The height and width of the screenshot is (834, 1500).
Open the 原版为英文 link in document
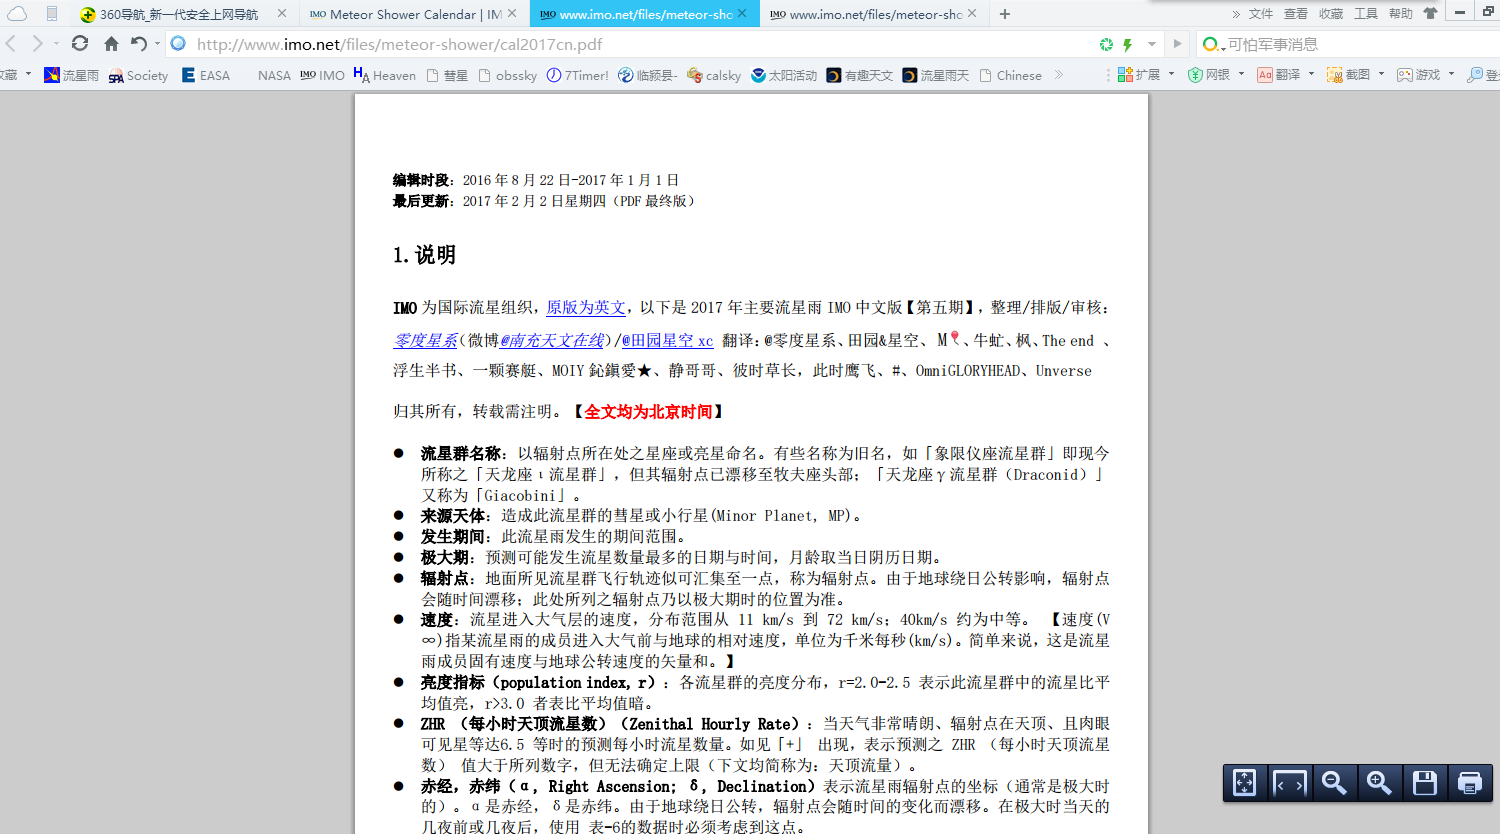pyautogui.click(x=586, y=308)
